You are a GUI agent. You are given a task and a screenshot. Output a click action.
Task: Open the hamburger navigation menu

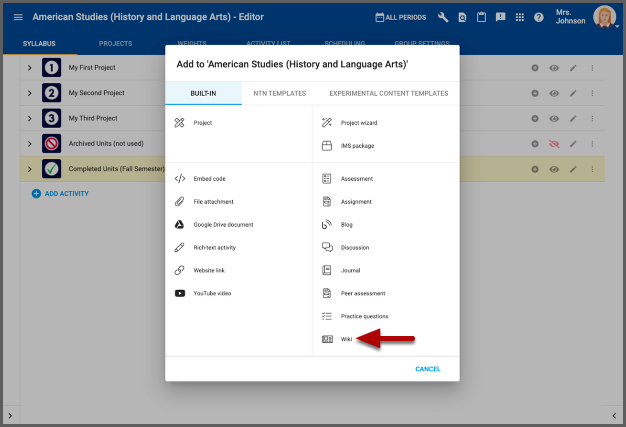pos(17,18)
